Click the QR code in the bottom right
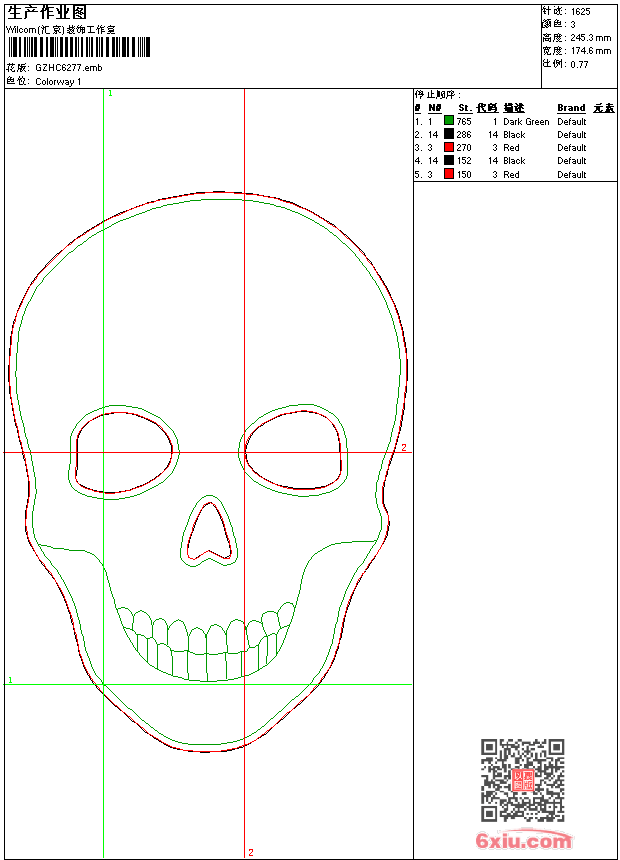Image resolution: width=620 pixels, height=860 pixels. coord(522,780)
